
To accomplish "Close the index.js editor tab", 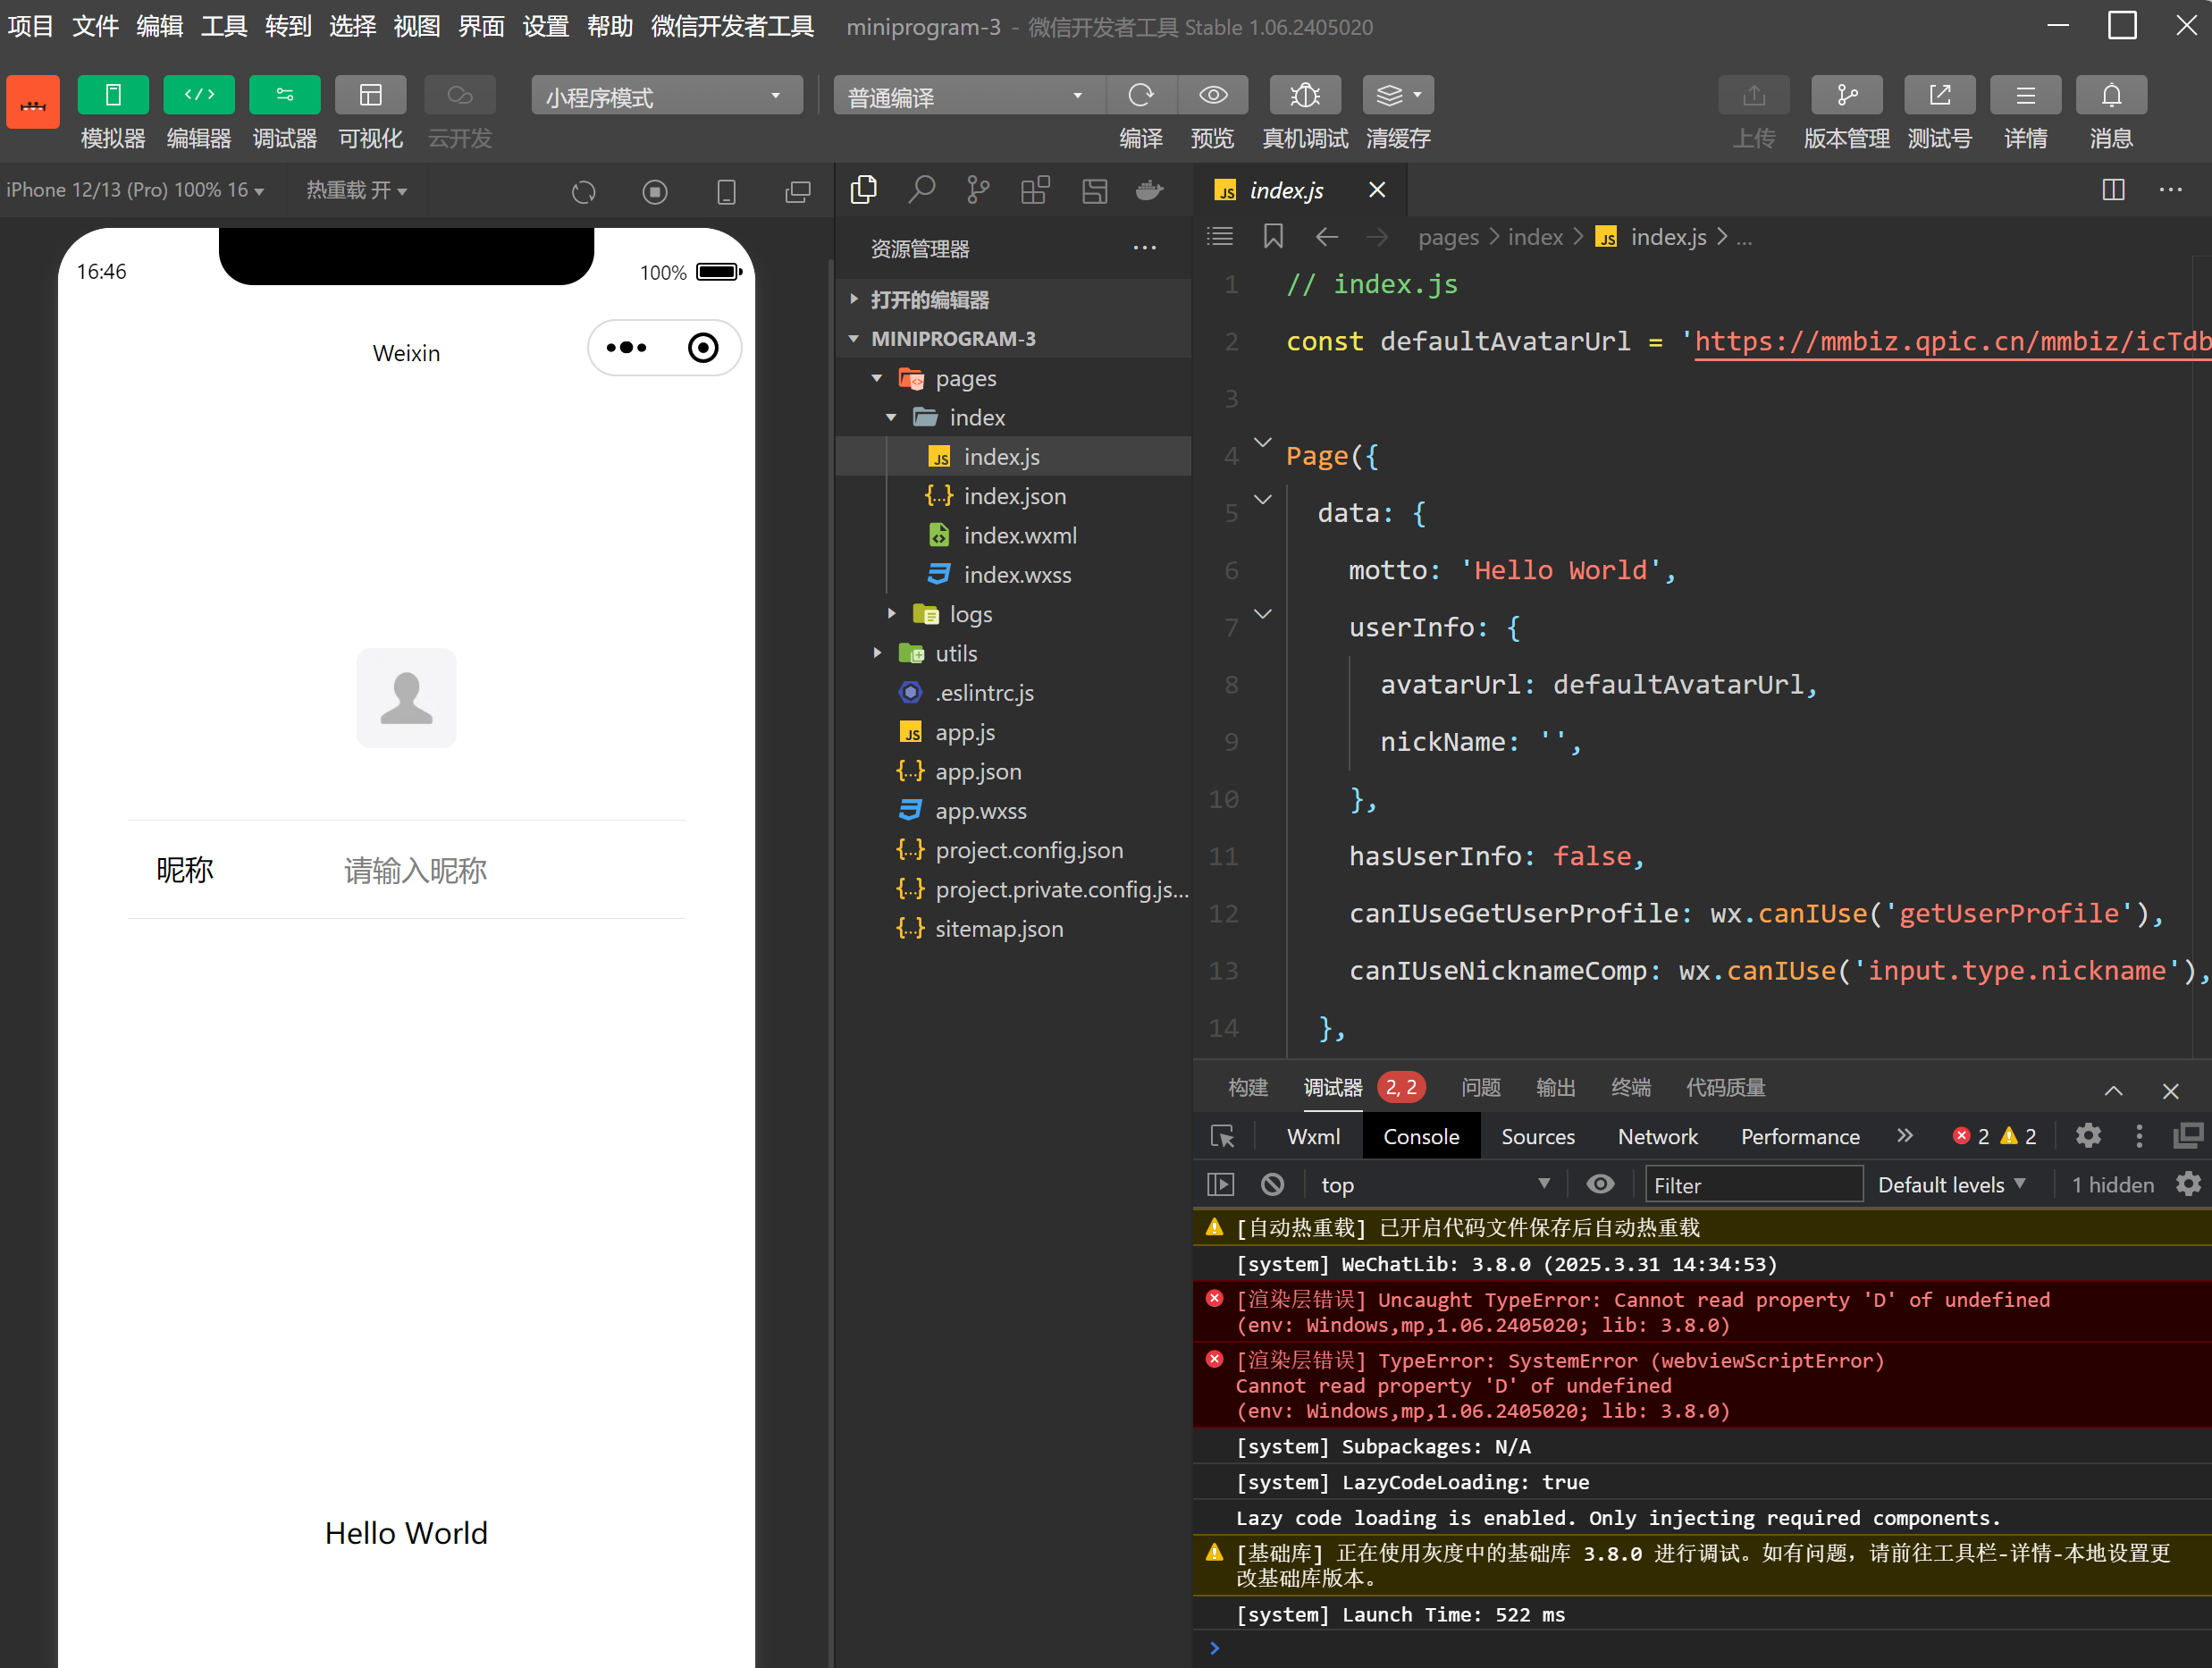I will pos(1377,190).
